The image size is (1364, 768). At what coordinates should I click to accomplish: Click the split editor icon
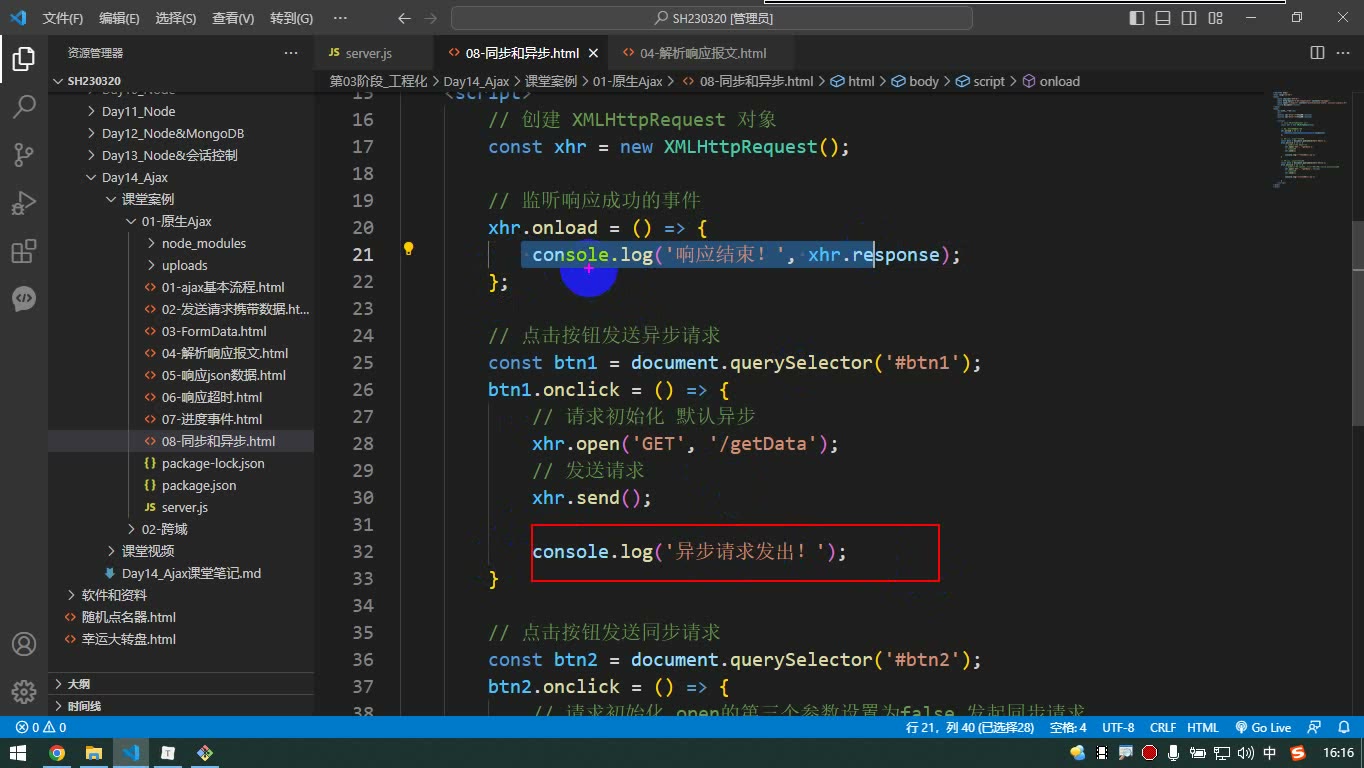(x=1317, y=53)
